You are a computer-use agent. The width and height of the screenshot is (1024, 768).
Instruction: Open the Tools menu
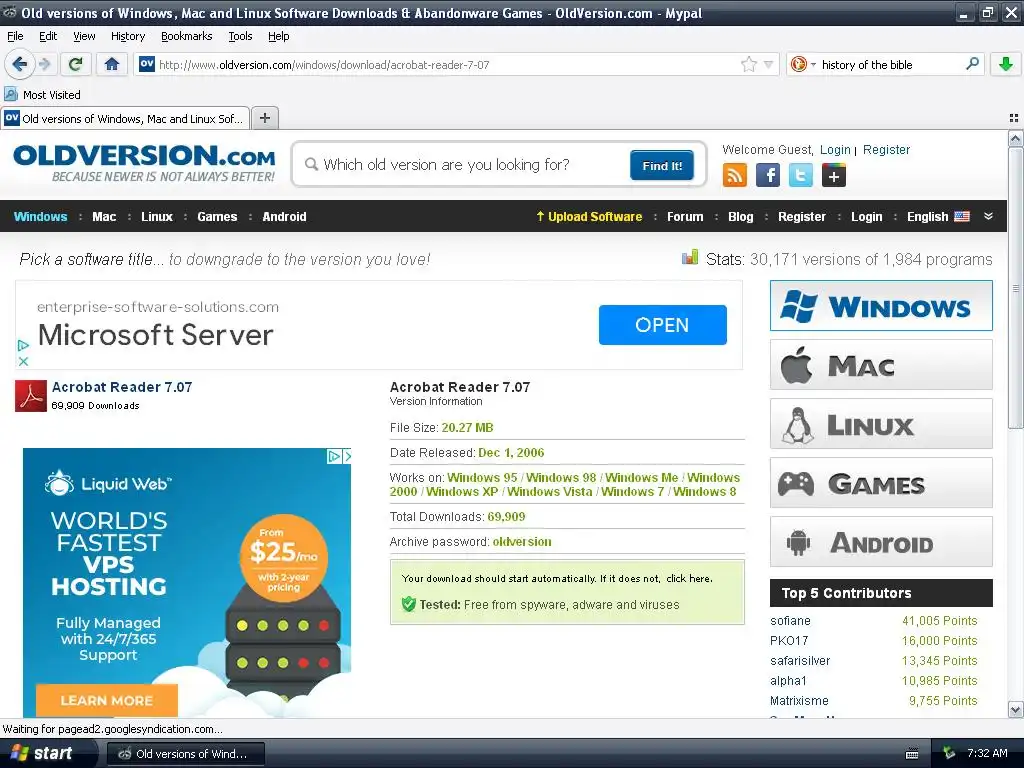tap(240, 36)
